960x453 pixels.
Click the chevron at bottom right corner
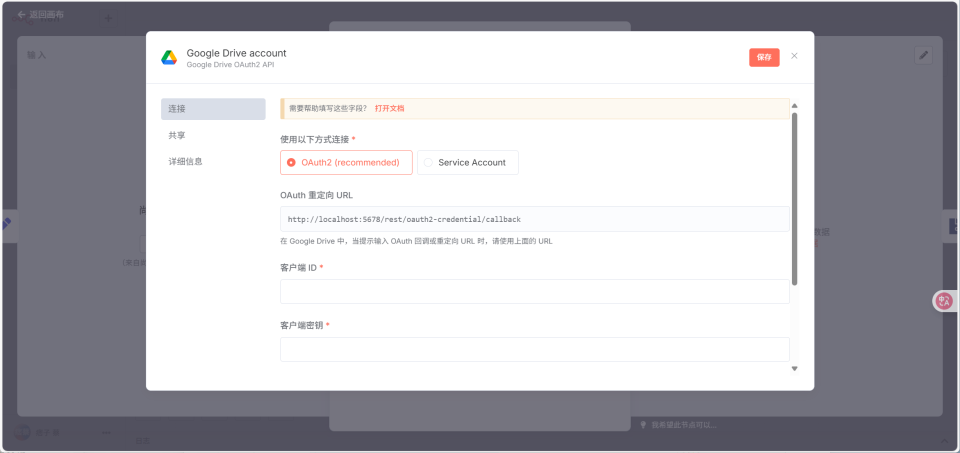pos(943,441)
